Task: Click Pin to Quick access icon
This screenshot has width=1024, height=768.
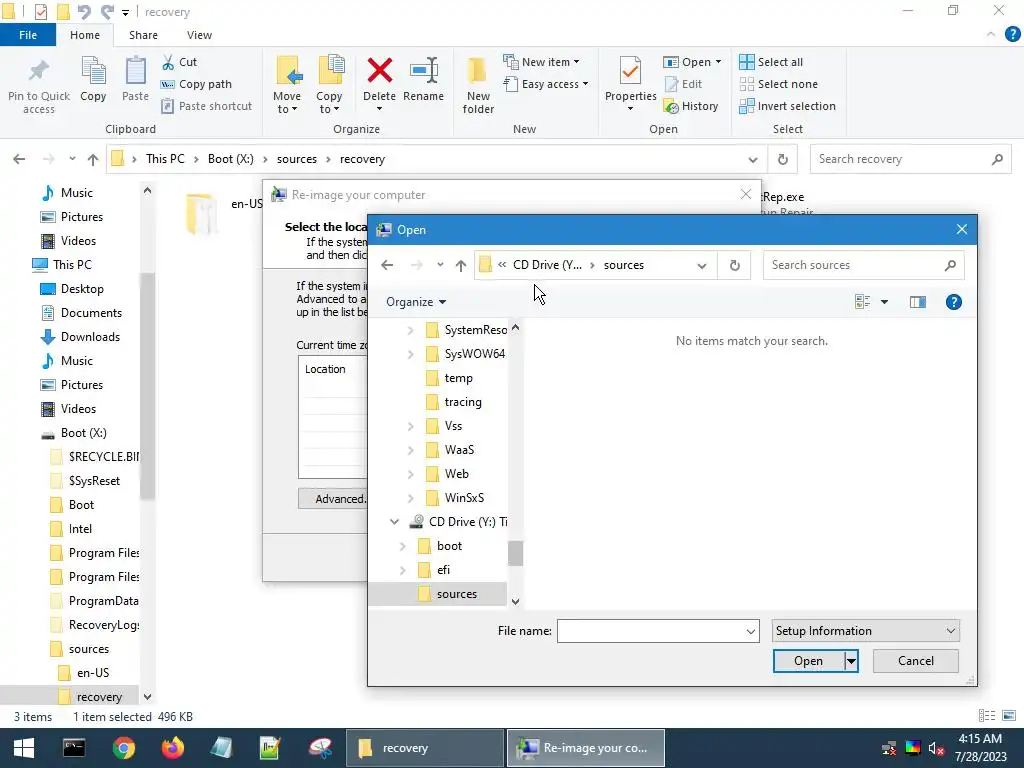Action: [x=39, y=71]
